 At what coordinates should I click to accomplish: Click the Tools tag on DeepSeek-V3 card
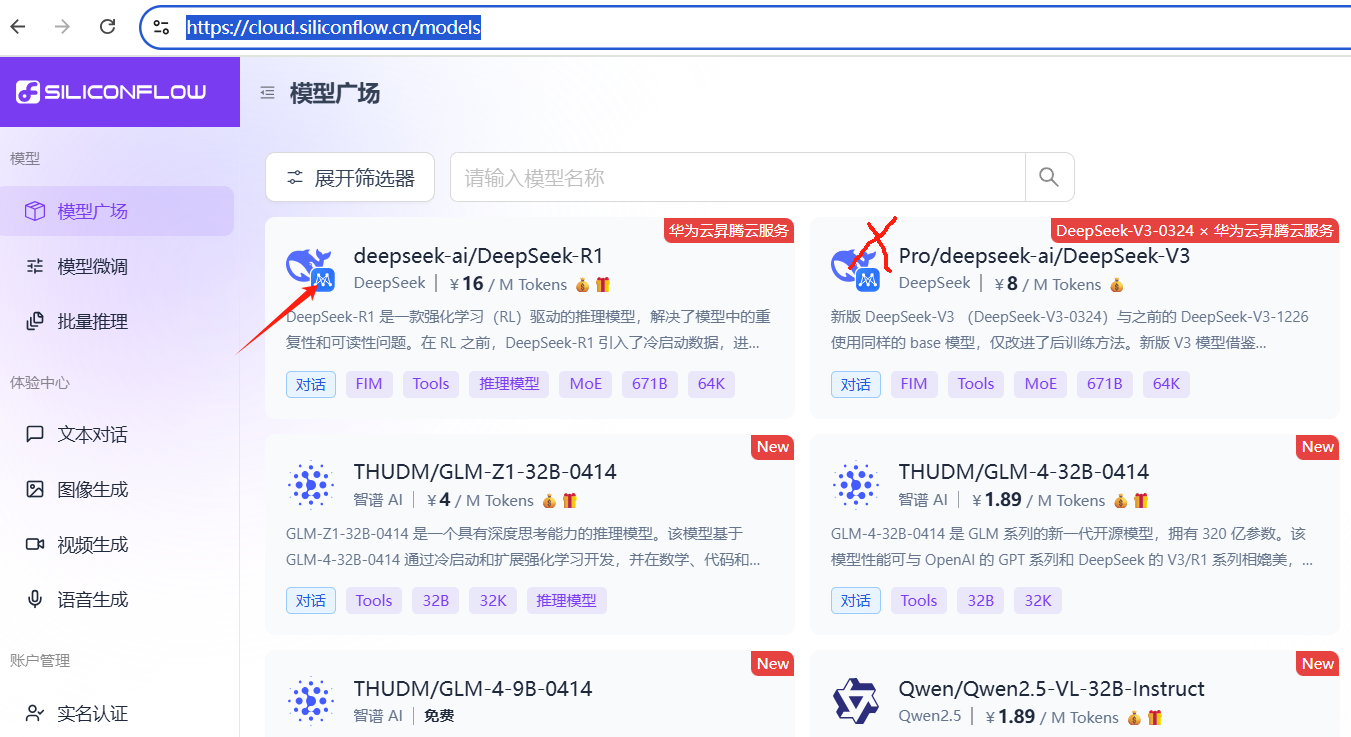[x=975, y=383]
